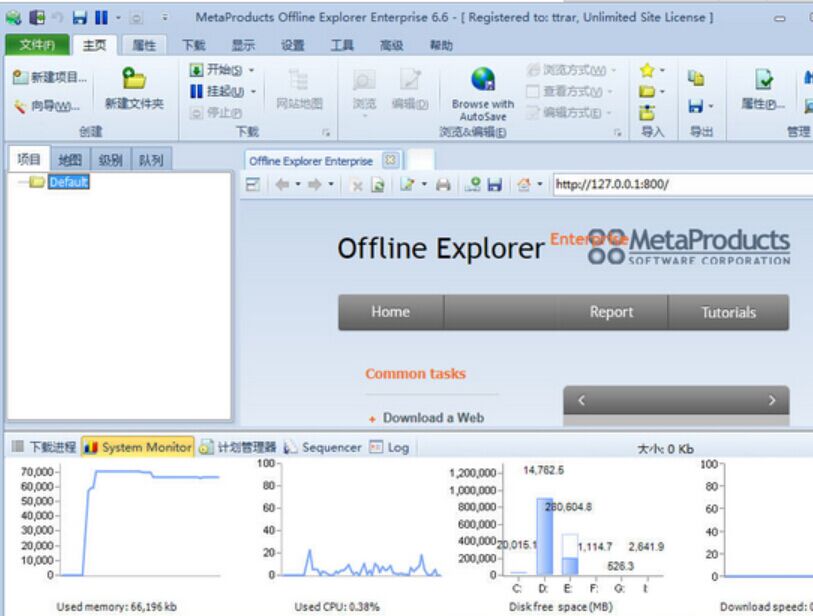Open the dropdown next to the Export disk icon

tap(711, 106)
